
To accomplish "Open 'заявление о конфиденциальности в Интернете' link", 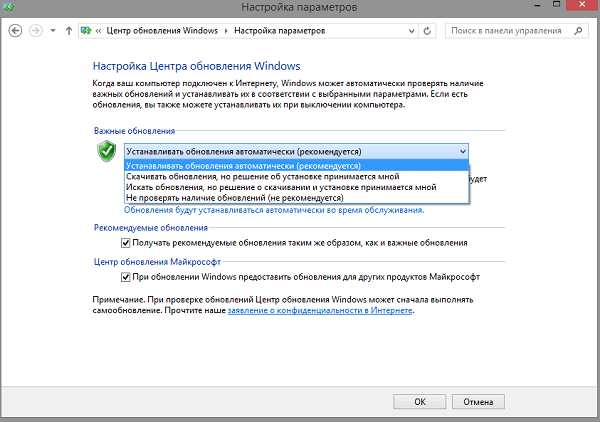I will tap(320, 310).
